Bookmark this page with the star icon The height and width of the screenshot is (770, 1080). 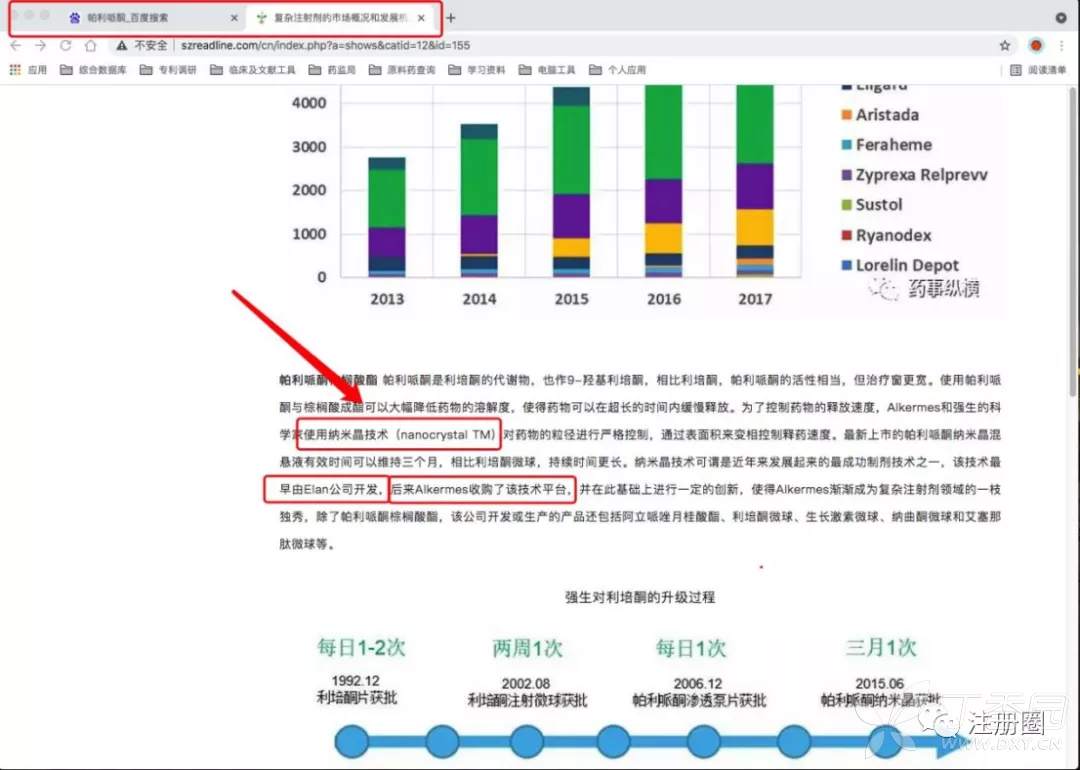(x=1005, y=45)
